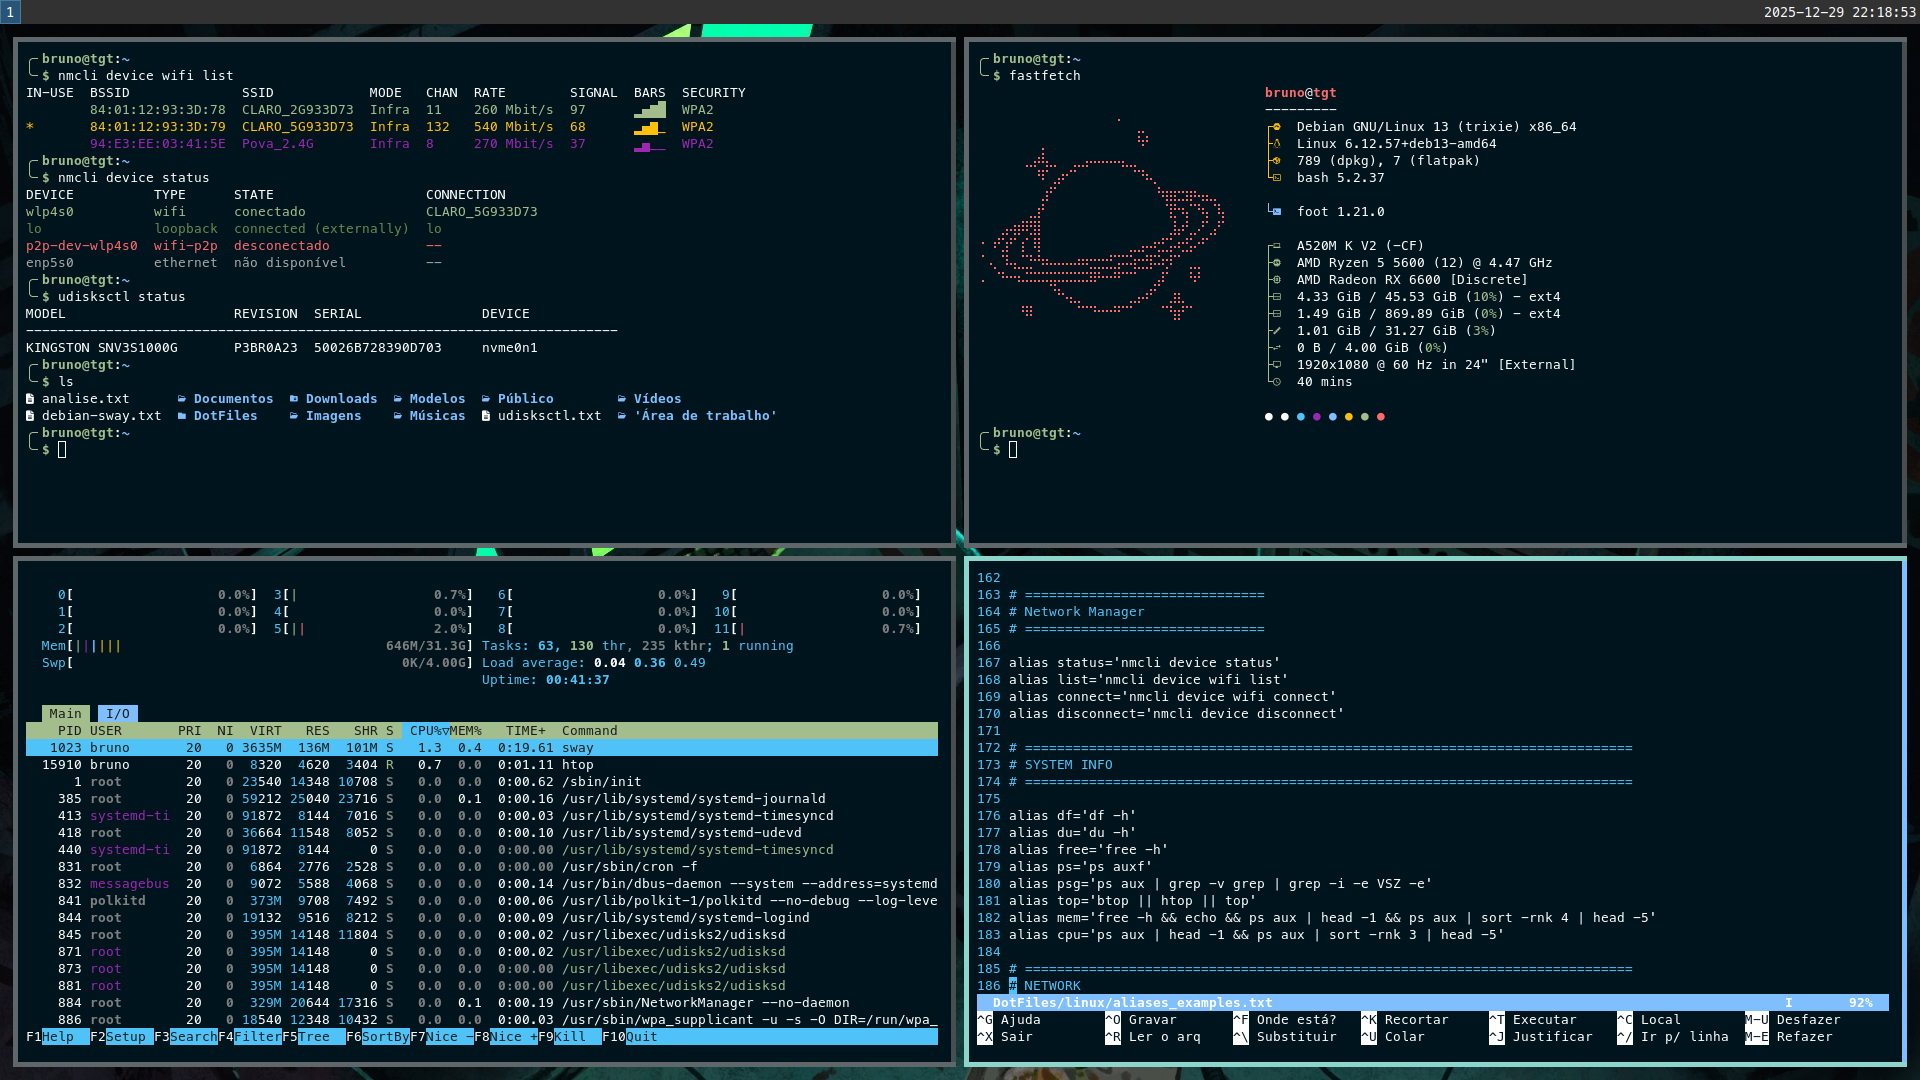The width and height of the screenshot is (1920, 1080).
Task: Click the DotFiles folder icon
Action: tap(182, 416)
